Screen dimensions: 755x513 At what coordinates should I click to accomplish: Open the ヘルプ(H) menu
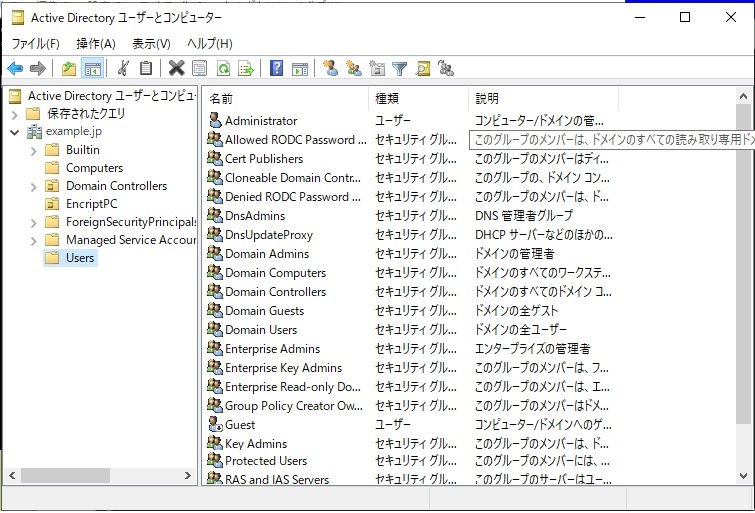point(210,44)
